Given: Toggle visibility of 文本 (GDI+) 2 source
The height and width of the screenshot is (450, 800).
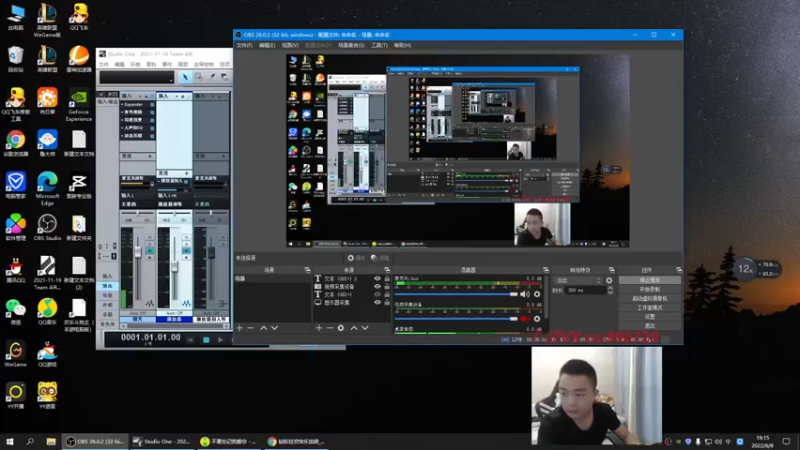Looking at the screenshot, I should 377,279.
